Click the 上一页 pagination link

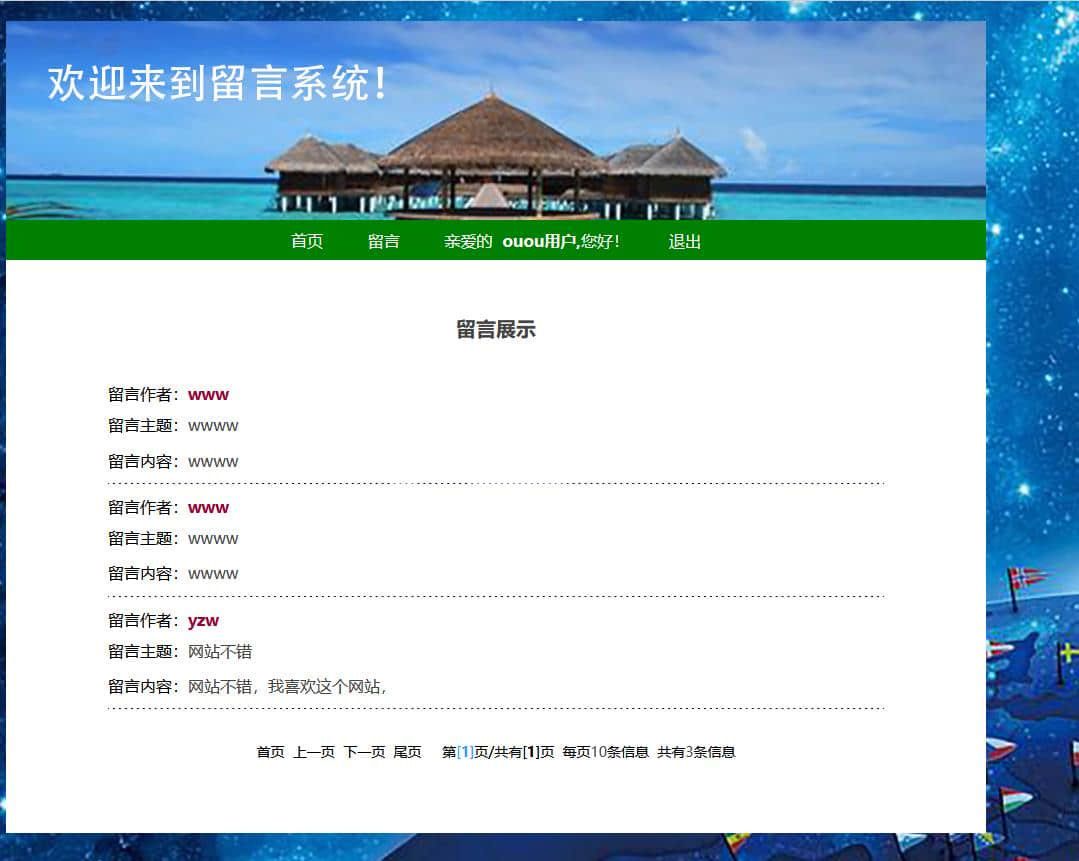tap(313, 752)
